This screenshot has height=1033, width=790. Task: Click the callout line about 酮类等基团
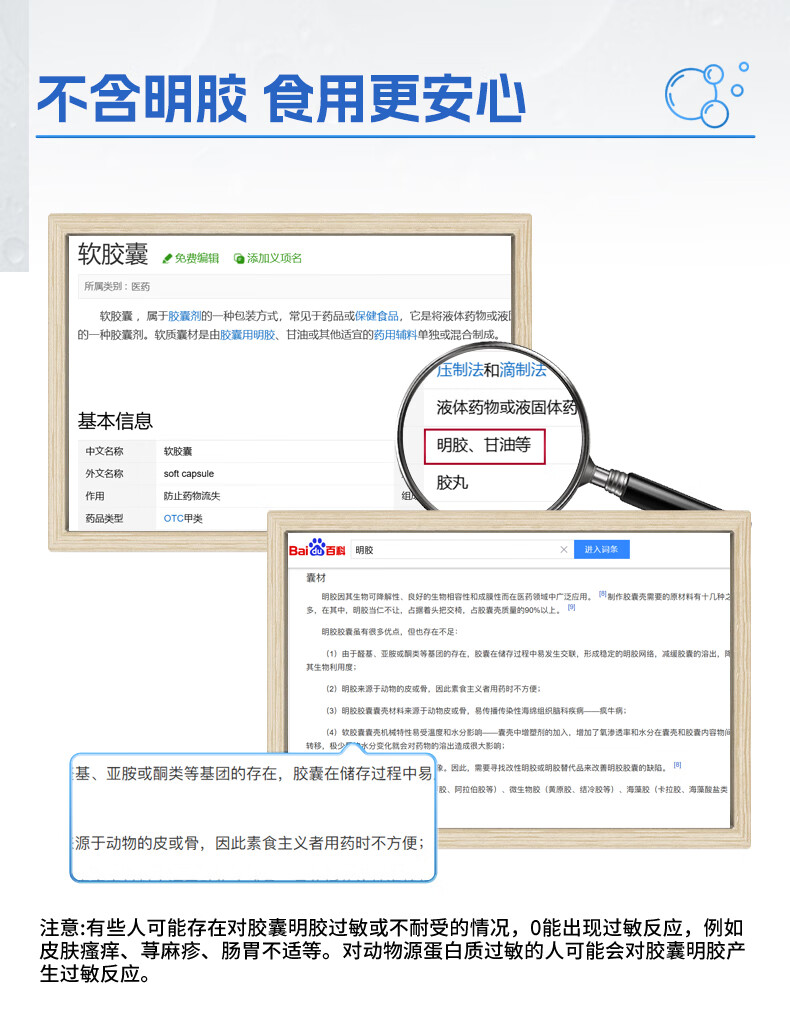click(253, 773)
